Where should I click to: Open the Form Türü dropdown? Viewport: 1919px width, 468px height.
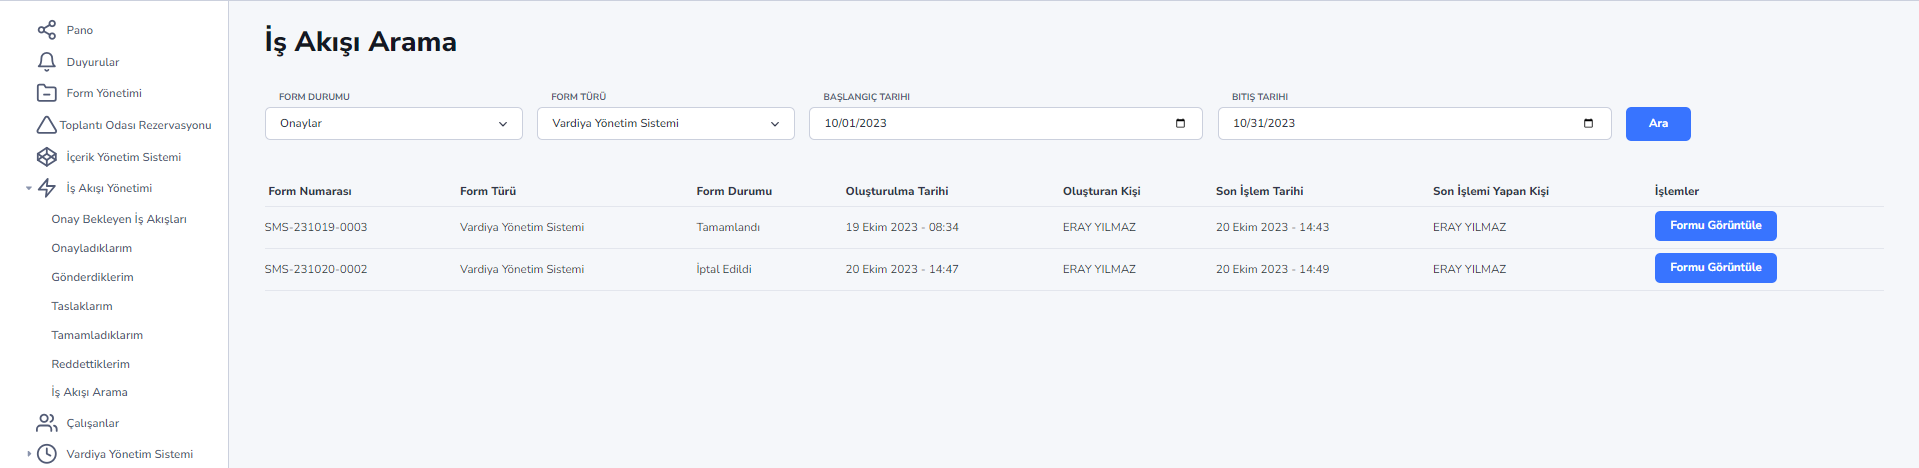666,124
